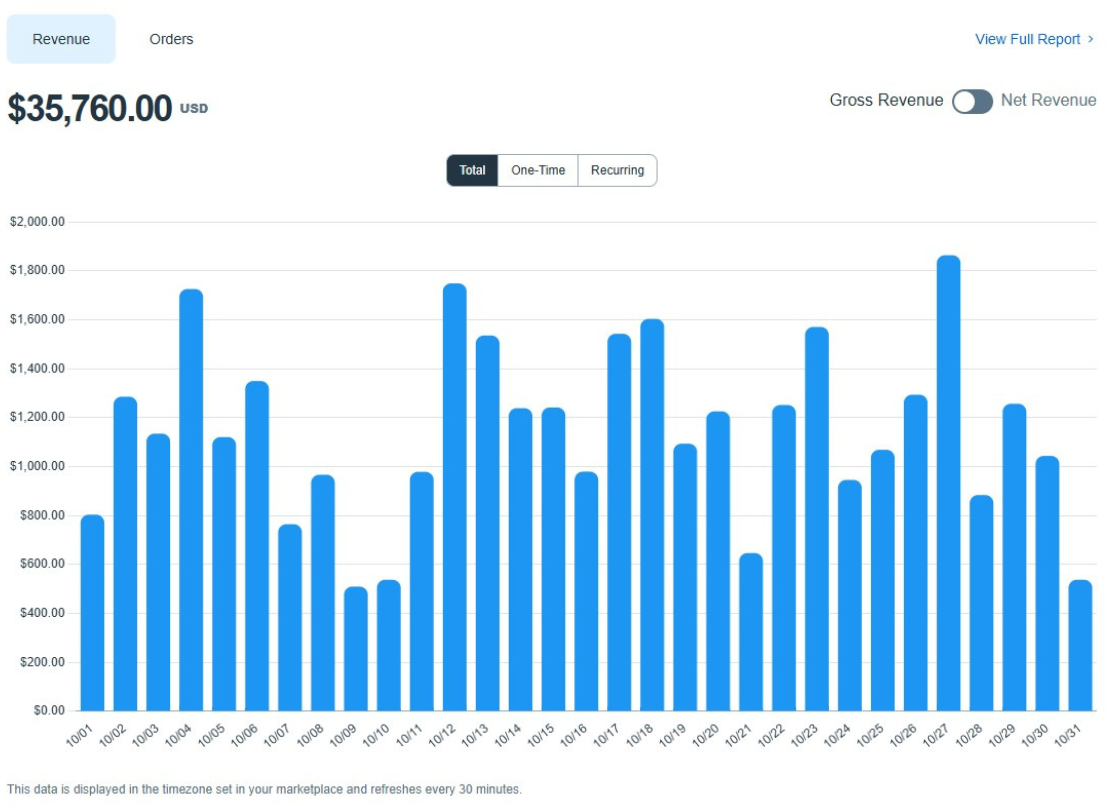The width and height of the screenshot is (1107, 810).
Task: Switch to the Revenue tab
Action: point(61,39)
